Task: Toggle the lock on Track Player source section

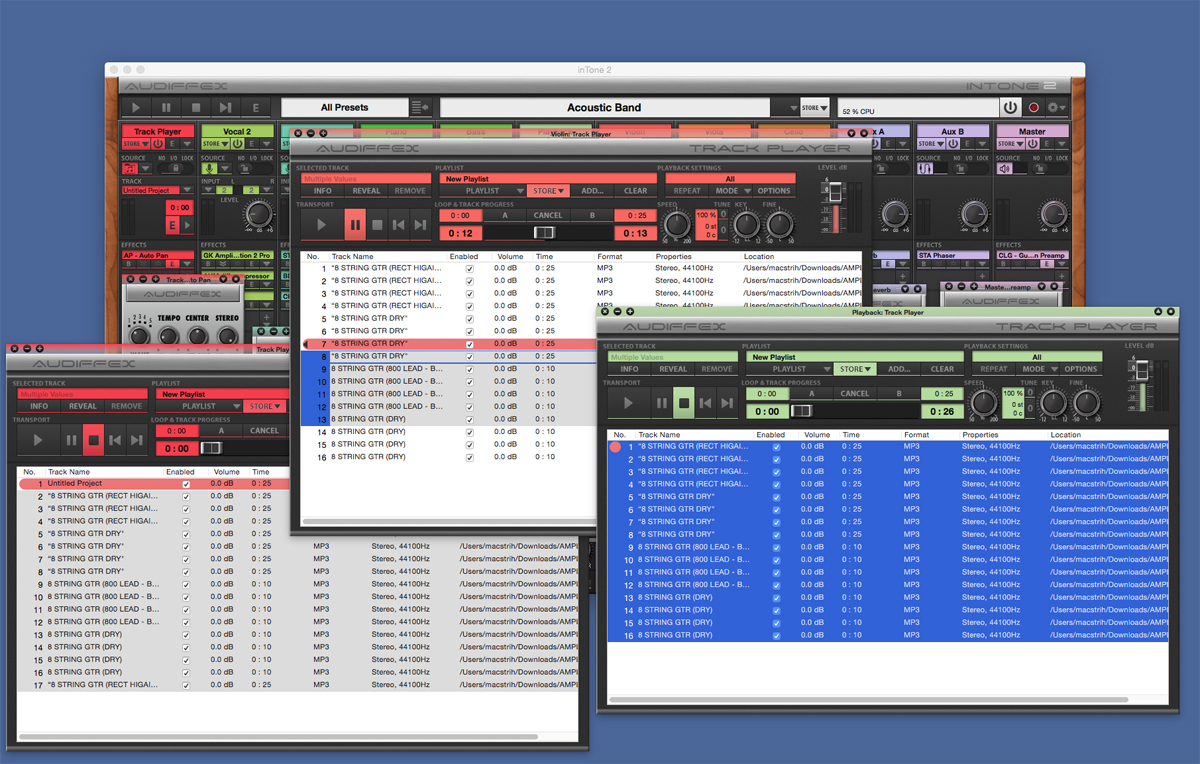Action: point(175,168)
